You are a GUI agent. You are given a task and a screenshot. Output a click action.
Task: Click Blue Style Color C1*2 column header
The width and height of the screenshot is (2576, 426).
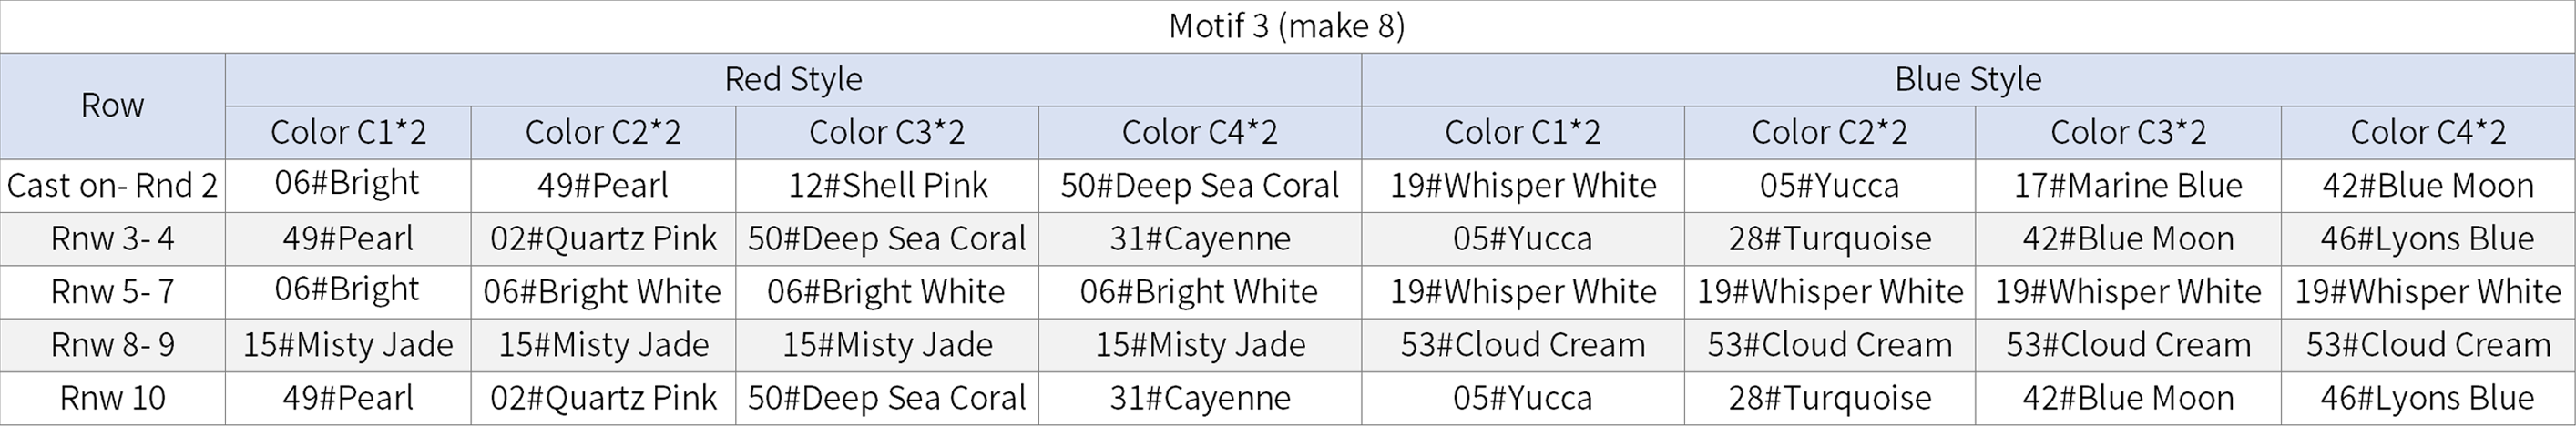click(1523, 133)
